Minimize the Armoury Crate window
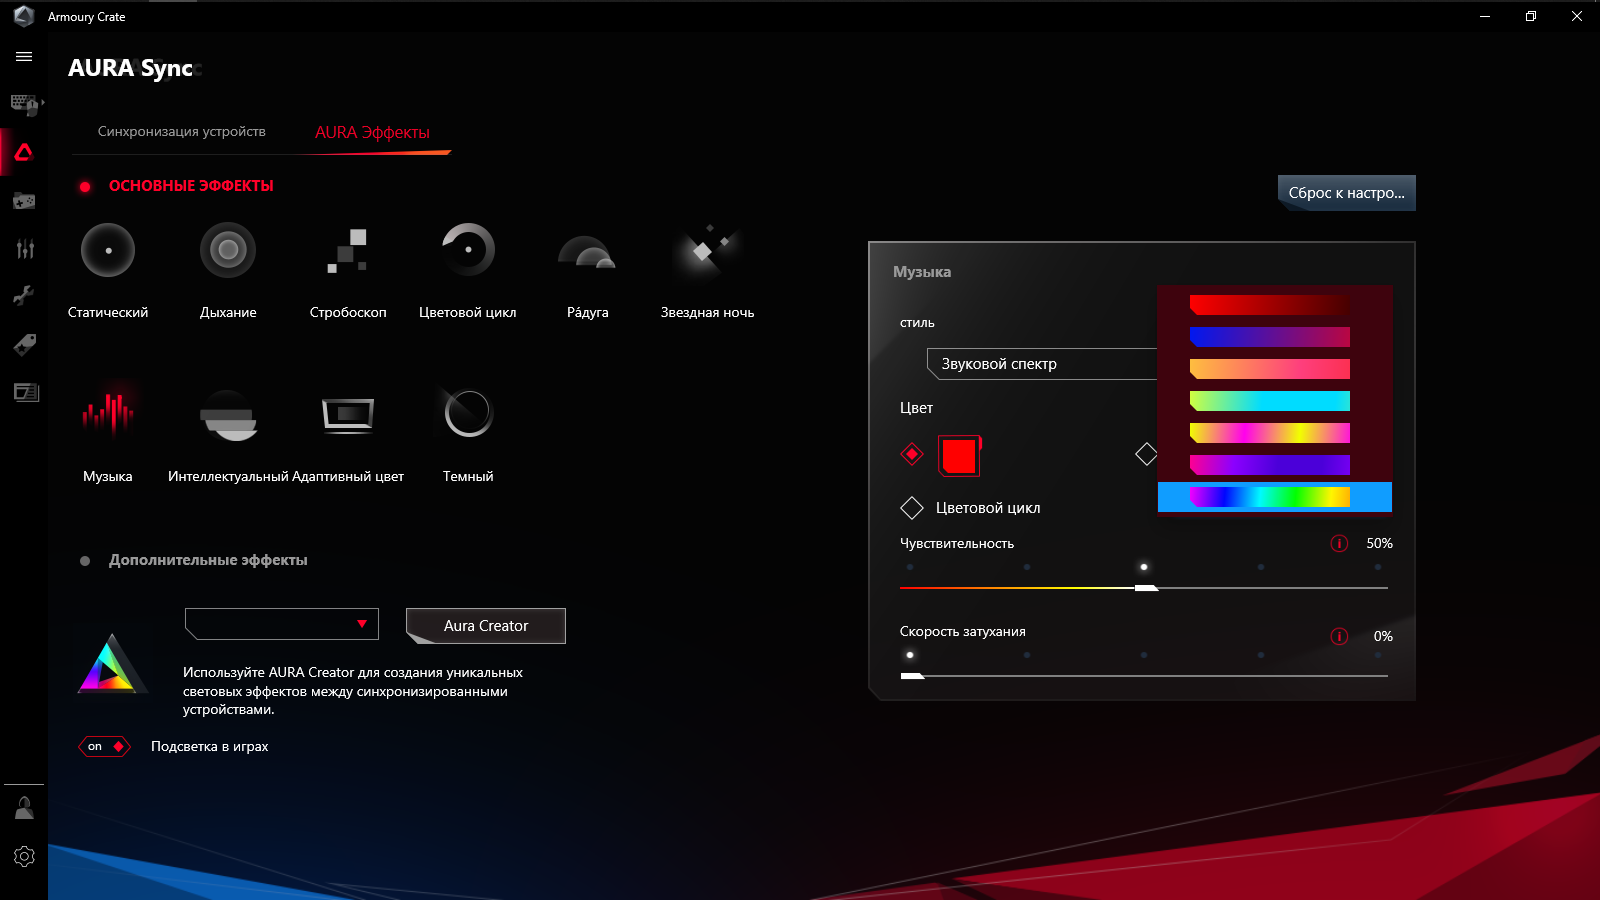 point(1485,16)
